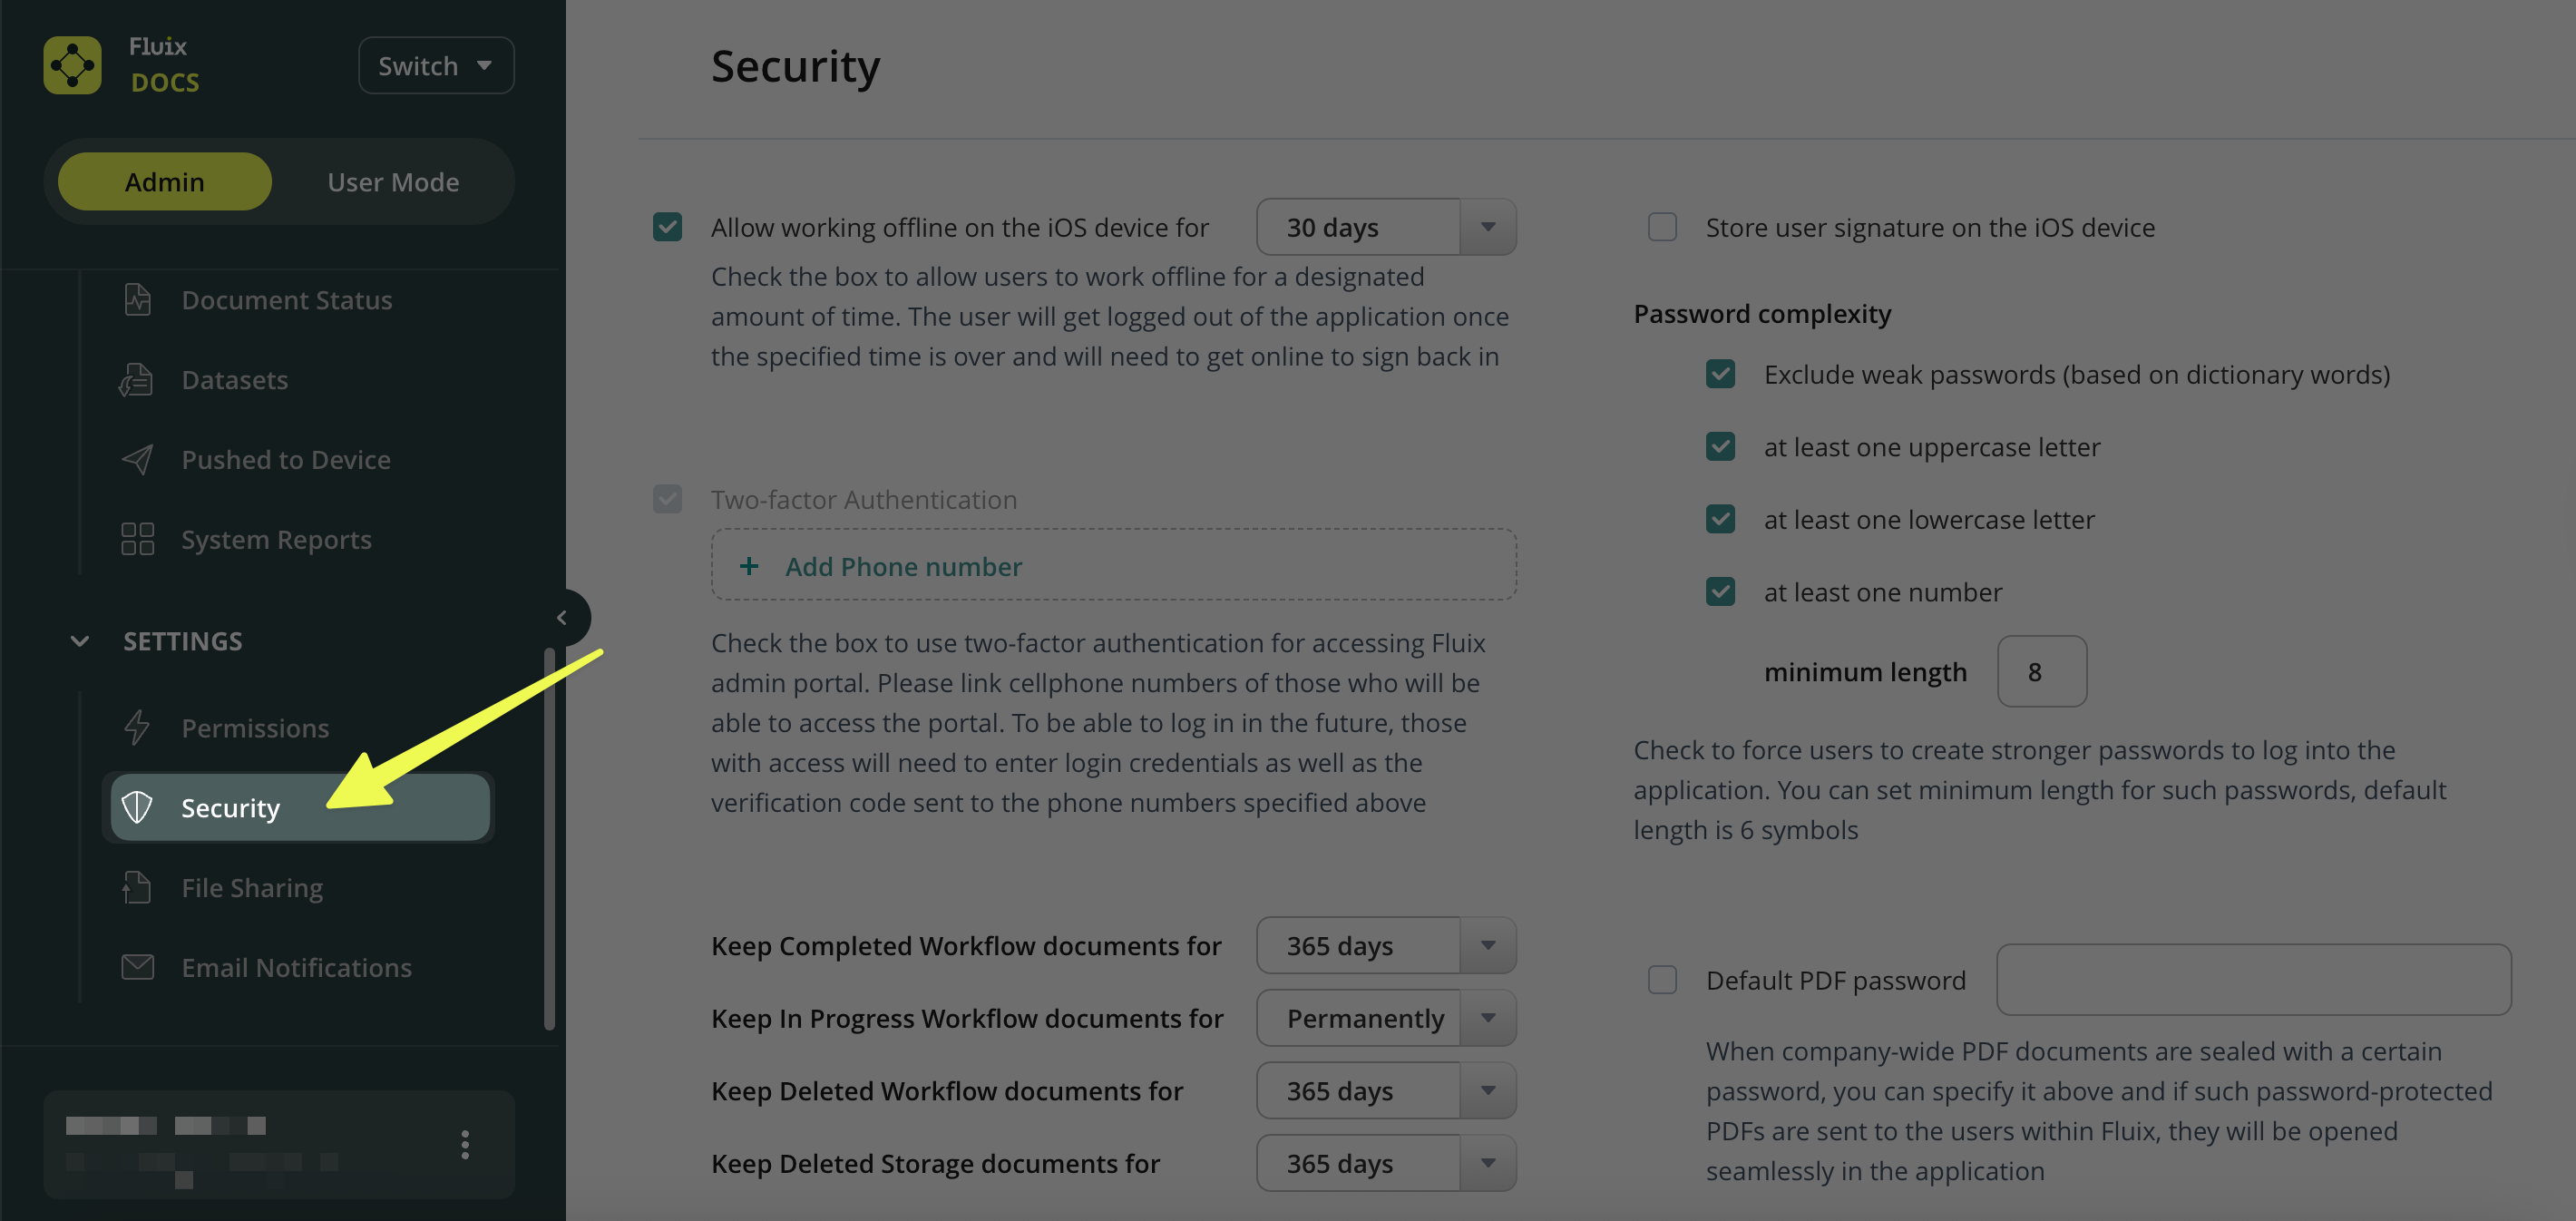
Task: Click the Add Phone number link
Action: coord(903,566)
